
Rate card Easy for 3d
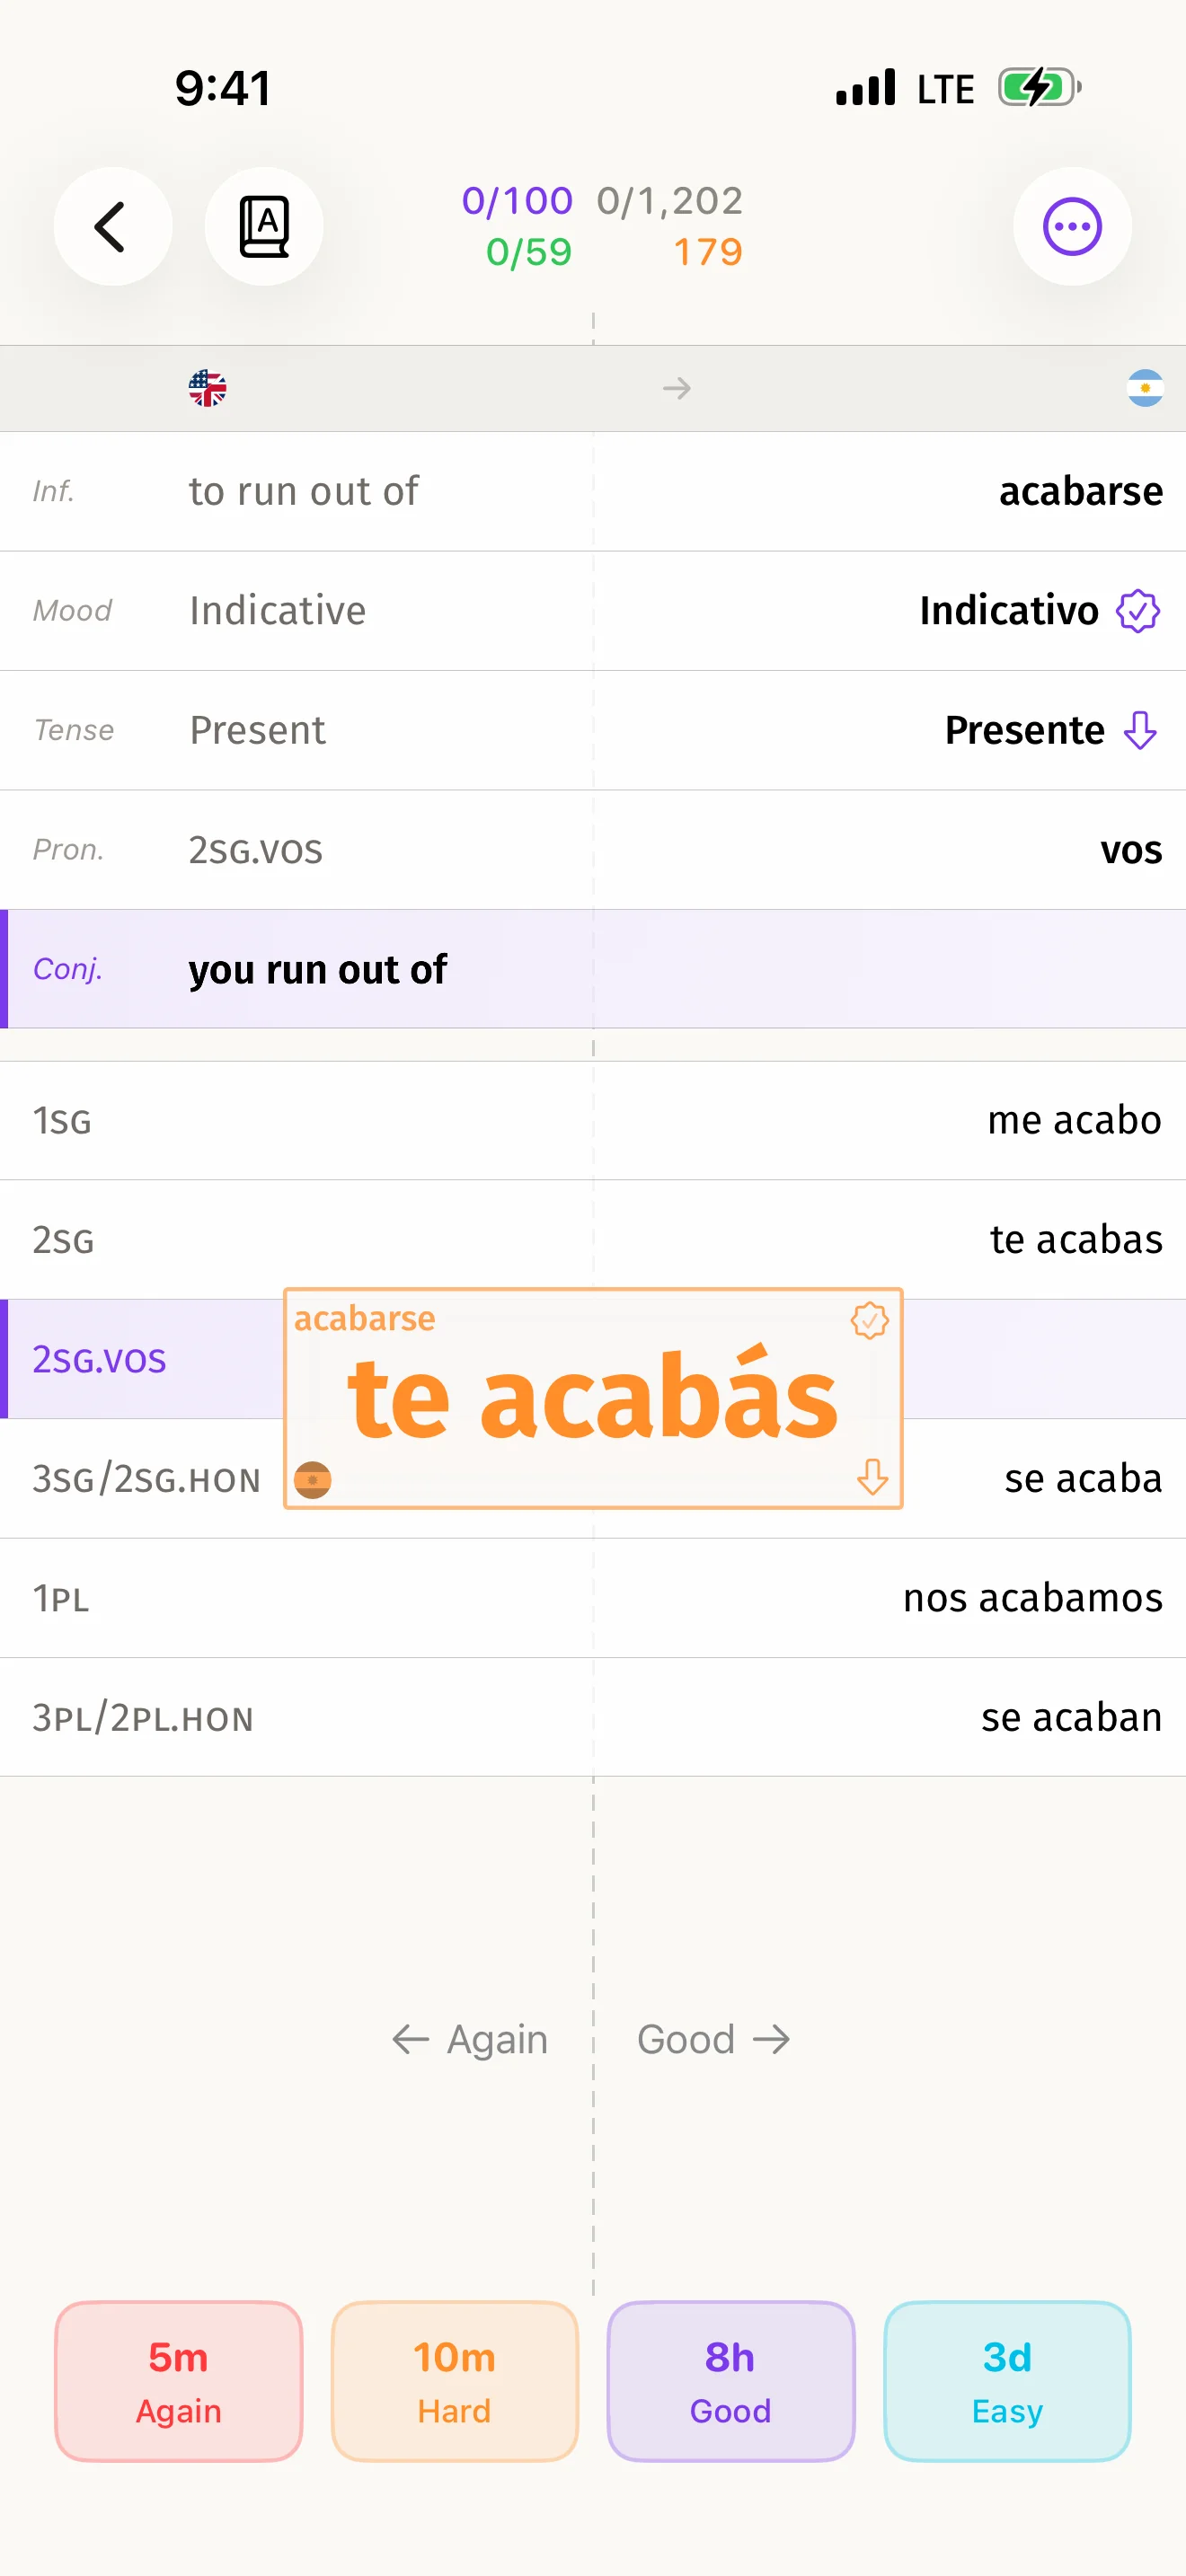(1007, 2381)
